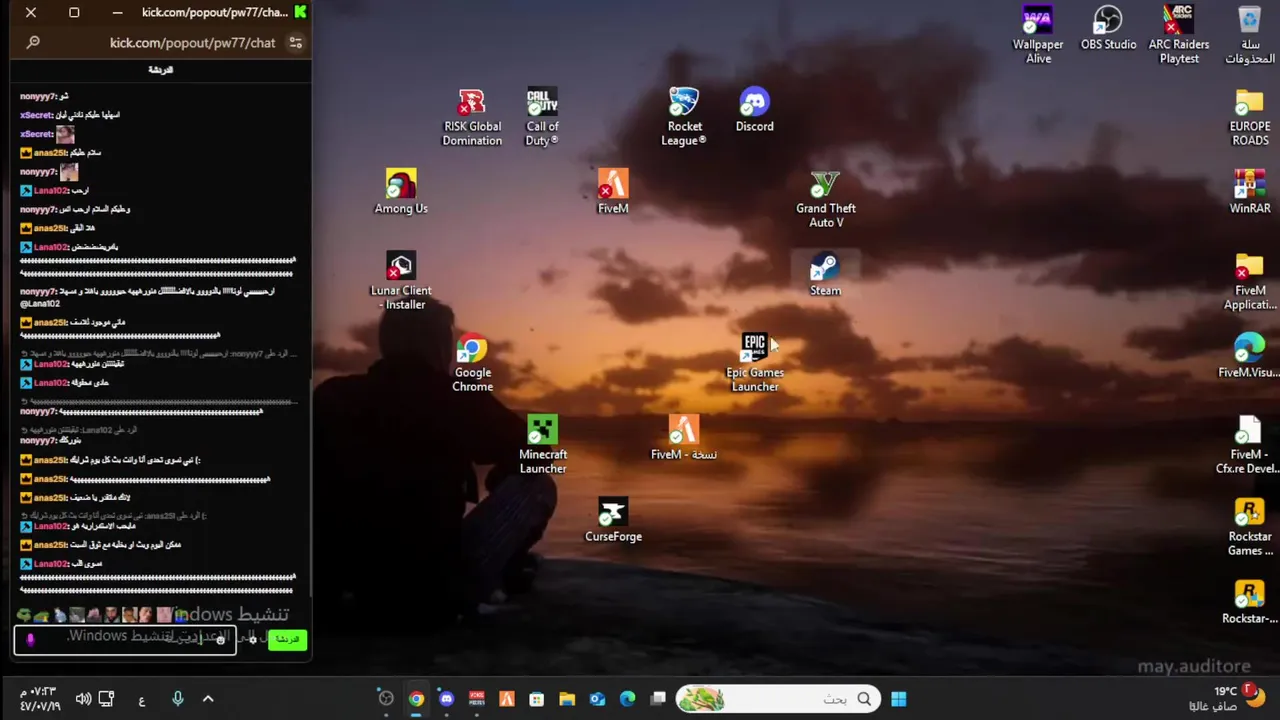This screenshot has width=1280, height=720.
Task: Select the Epic Games Launcher icon
Action: tap(754, 364)
